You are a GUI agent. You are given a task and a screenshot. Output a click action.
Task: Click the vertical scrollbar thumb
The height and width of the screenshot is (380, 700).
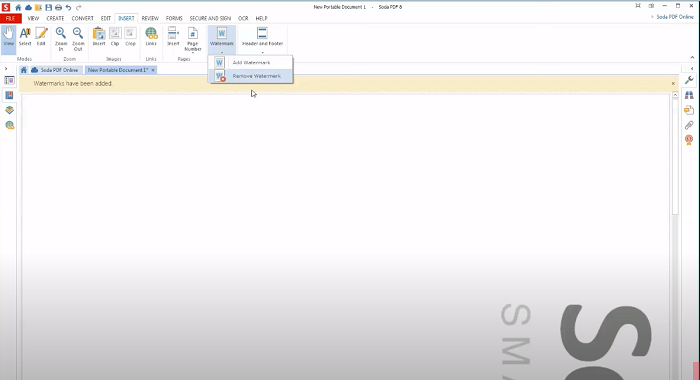click(675, 157)
